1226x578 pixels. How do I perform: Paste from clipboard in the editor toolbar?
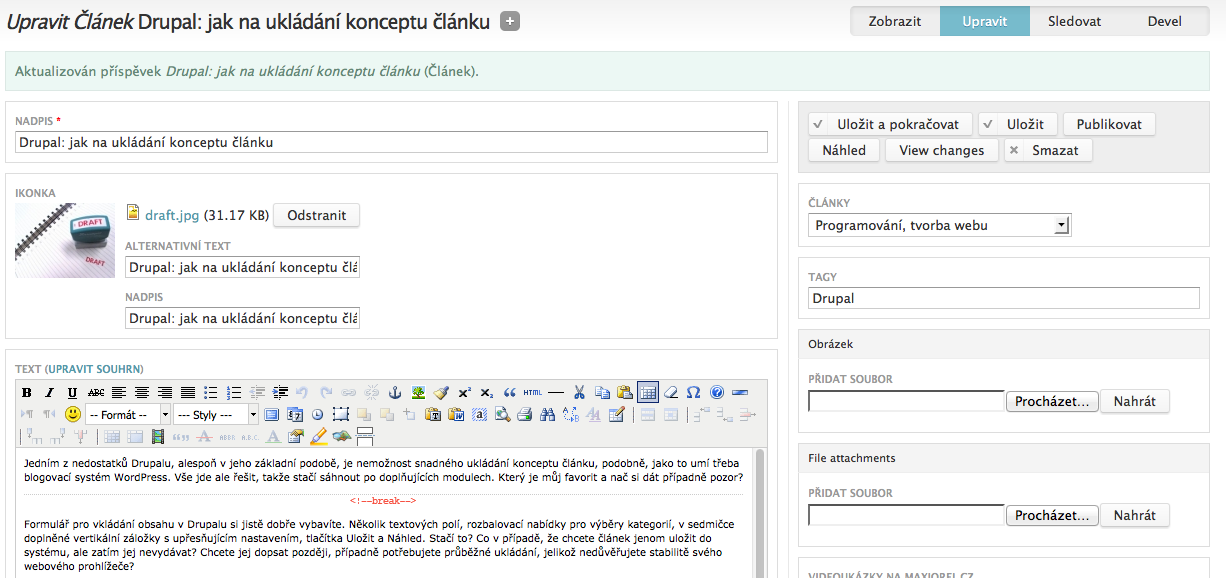click(x=625, y=392)
